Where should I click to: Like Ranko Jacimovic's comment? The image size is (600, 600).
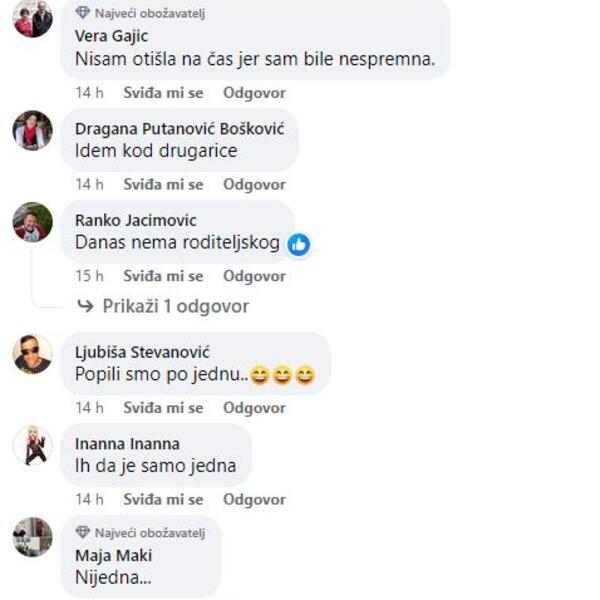coord(163,276)
